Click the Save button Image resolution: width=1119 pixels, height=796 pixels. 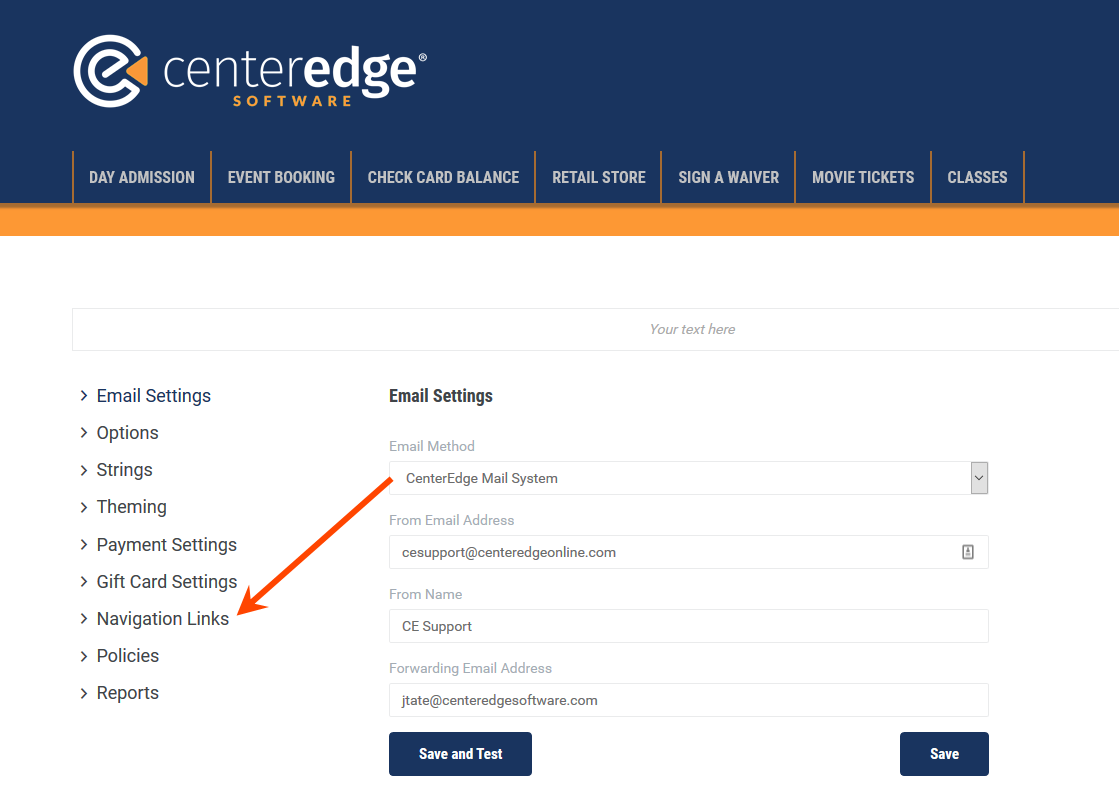(944, 754)
